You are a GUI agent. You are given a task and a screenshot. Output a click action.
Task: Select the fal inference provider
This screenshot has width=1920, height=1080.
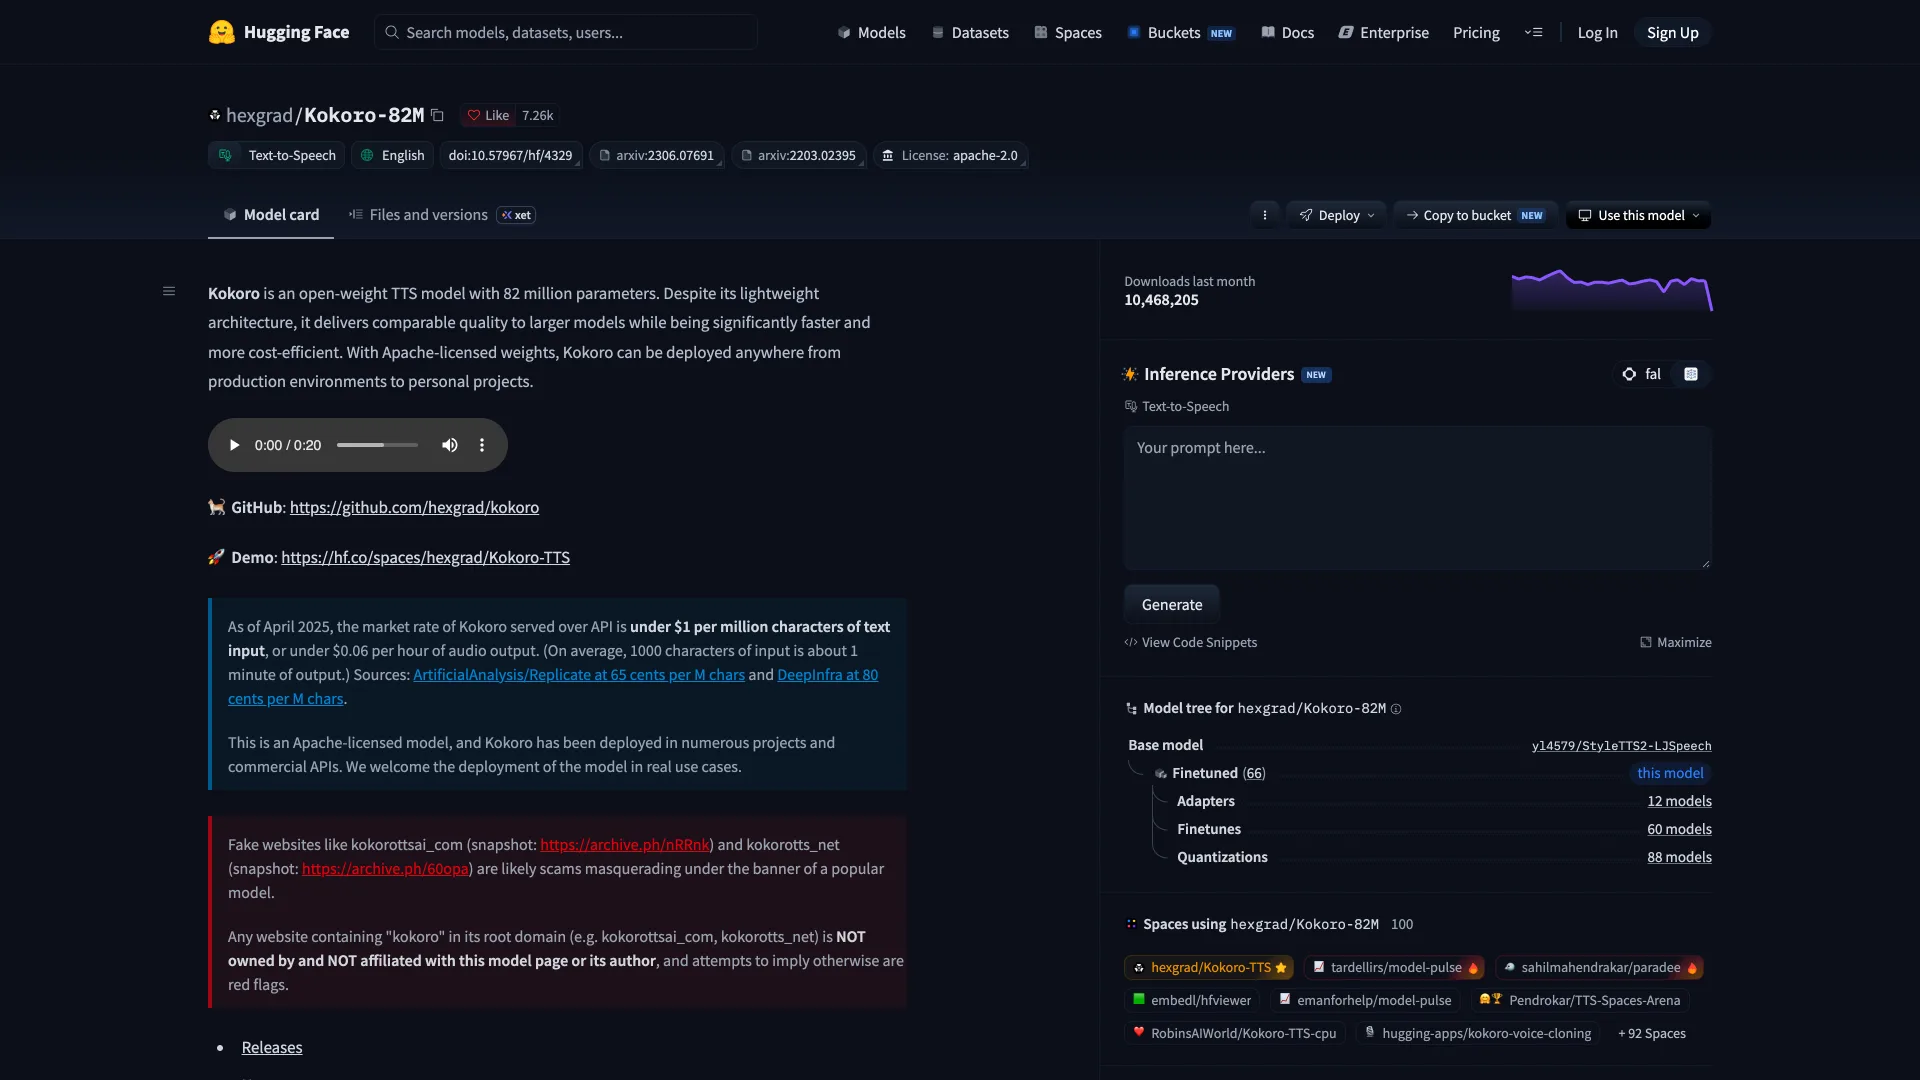pyautogui.click(x=1642, y=374)
